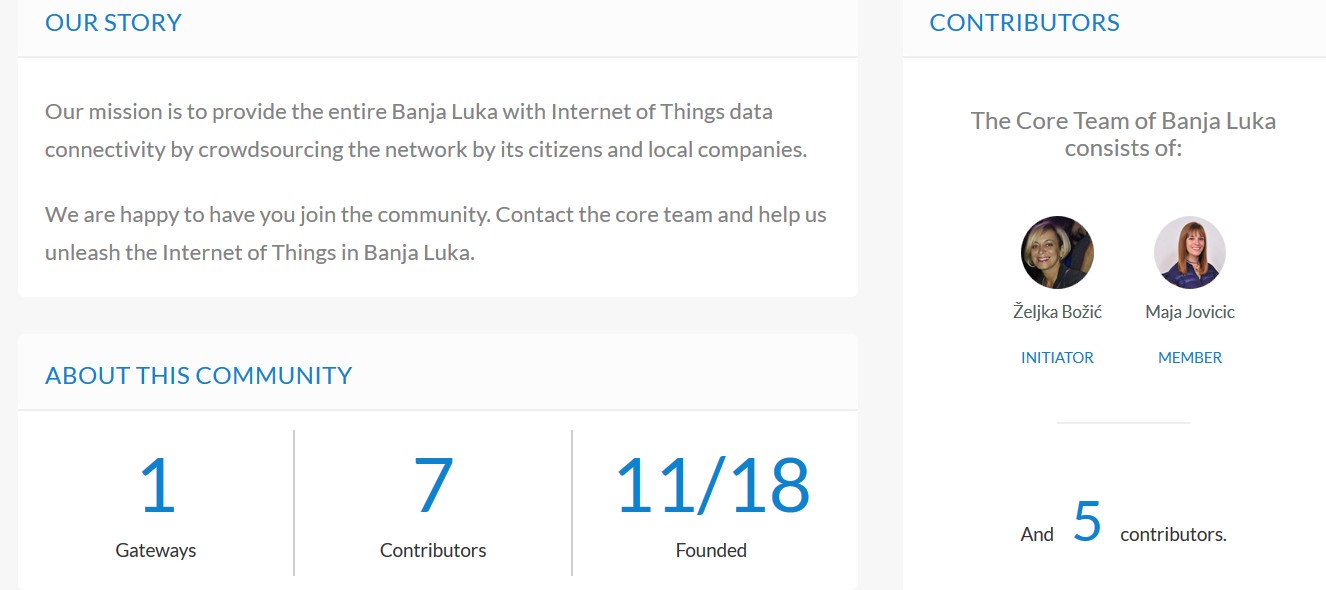Image resolution: width=1326 pixels, height=590 pixels.
Task: Select the Gateways count number 1
Action: pos(156,487)
